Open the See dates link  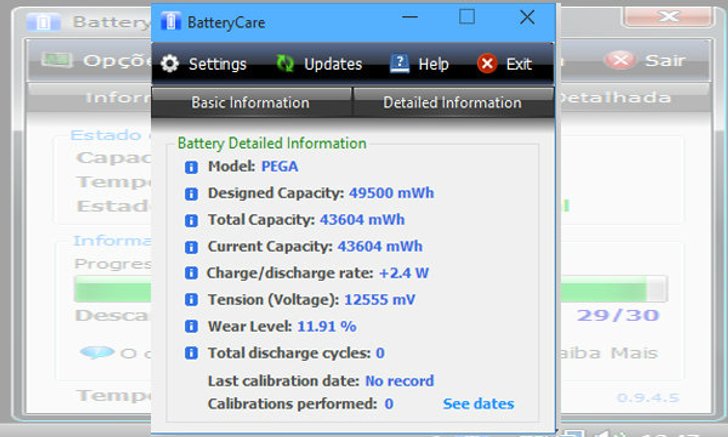point(478,404)
